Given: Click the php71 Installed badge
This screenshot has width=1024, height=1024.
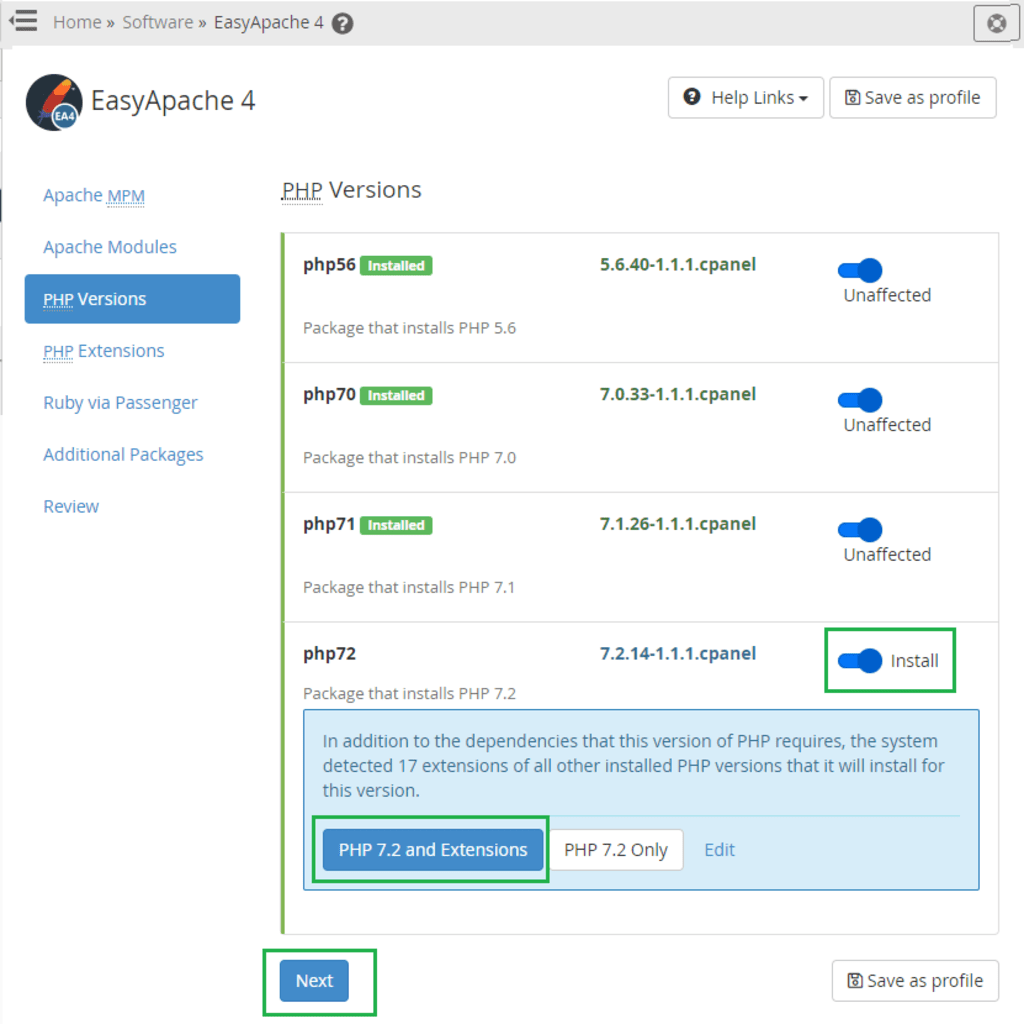Looking at the screenshot, I should tap(396, 526).
